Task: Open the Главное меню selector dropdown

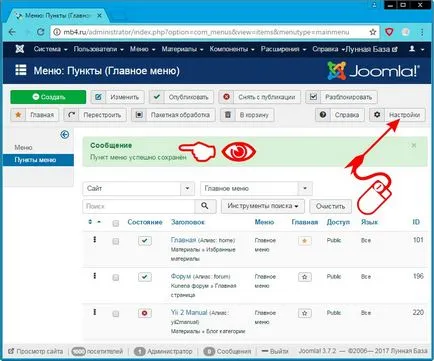Action: point(256,189)
